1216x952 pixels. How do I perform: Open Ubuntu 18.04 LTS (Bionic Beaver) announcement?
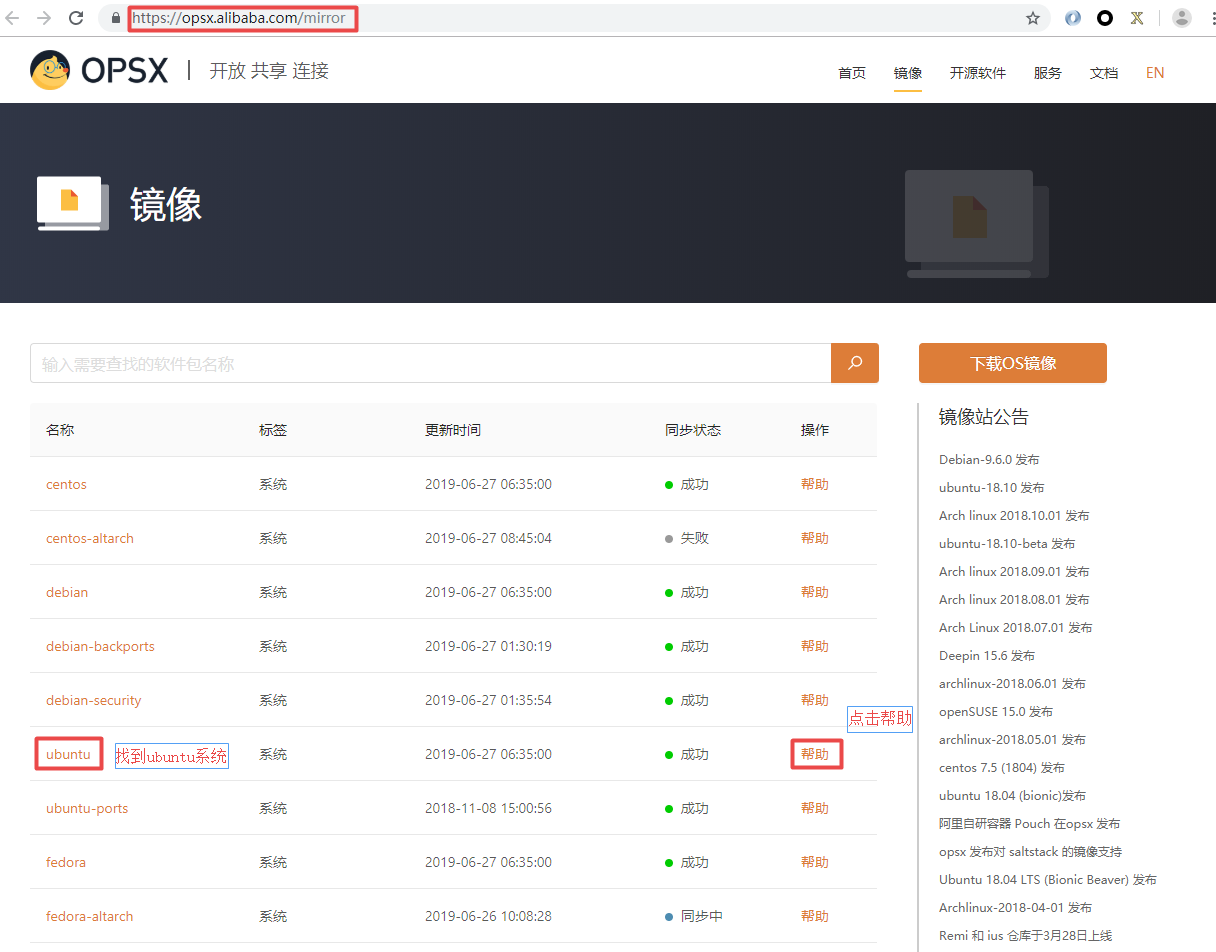click(x=1048, y=880)
